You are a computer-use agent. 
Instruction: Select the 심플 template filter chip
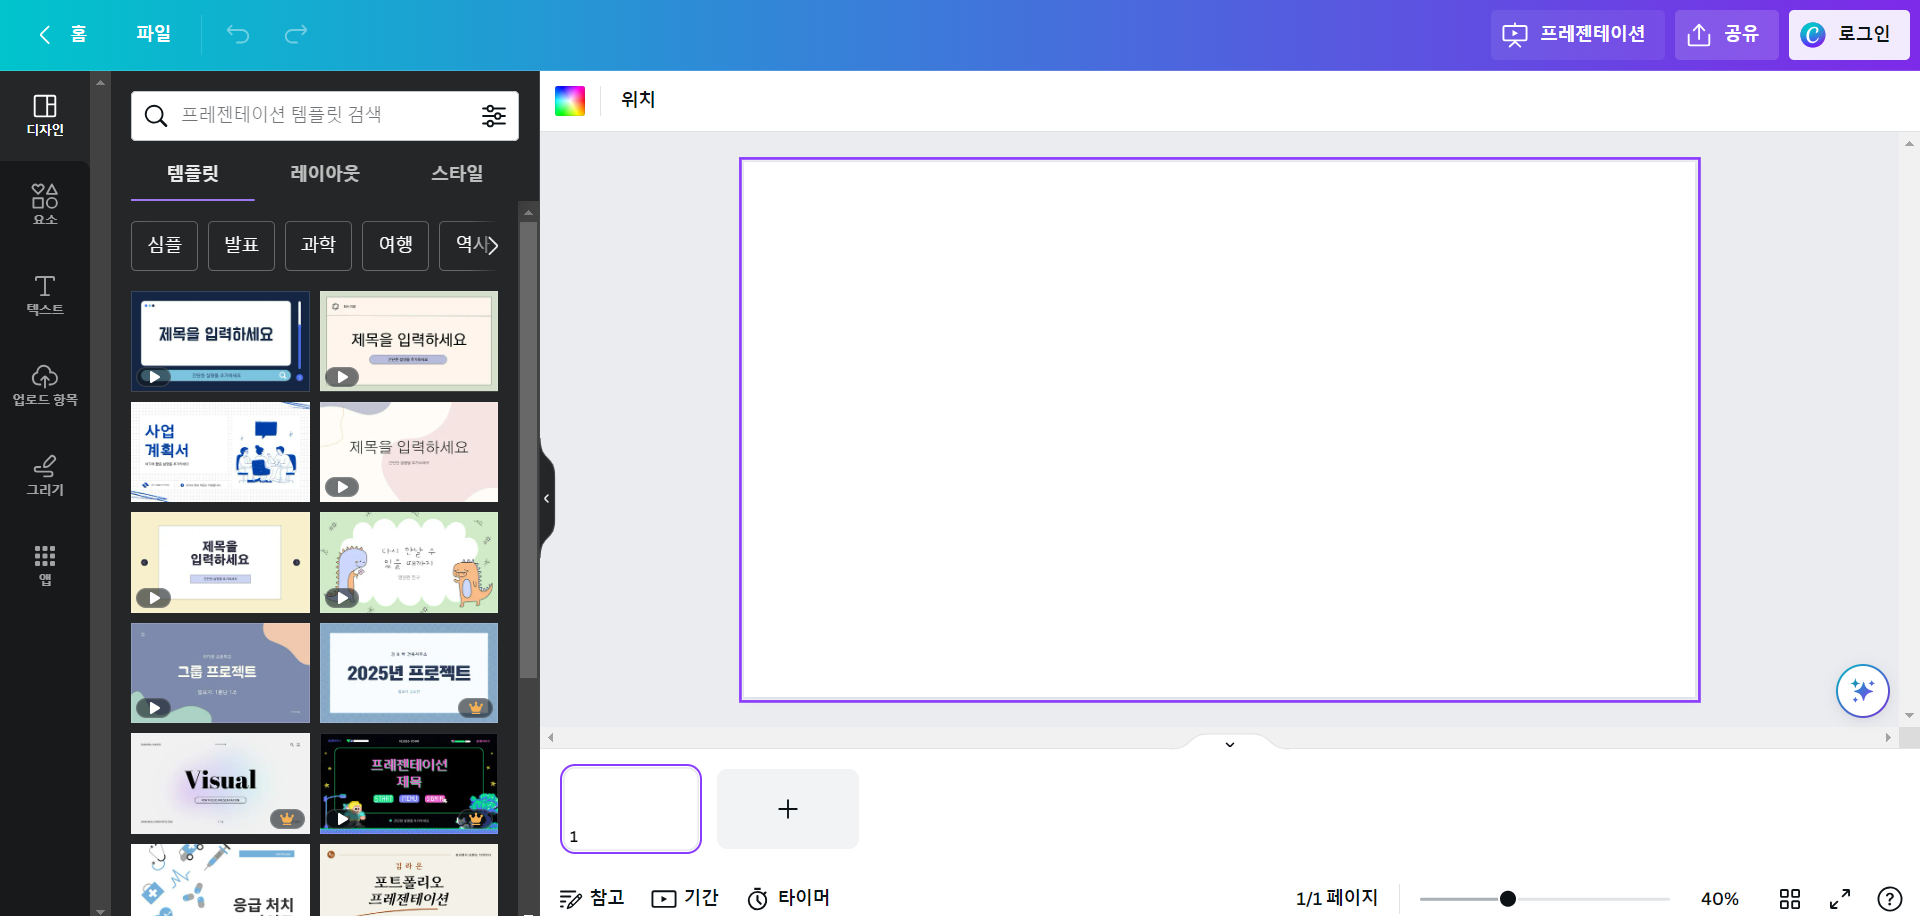tap(163, 245)
